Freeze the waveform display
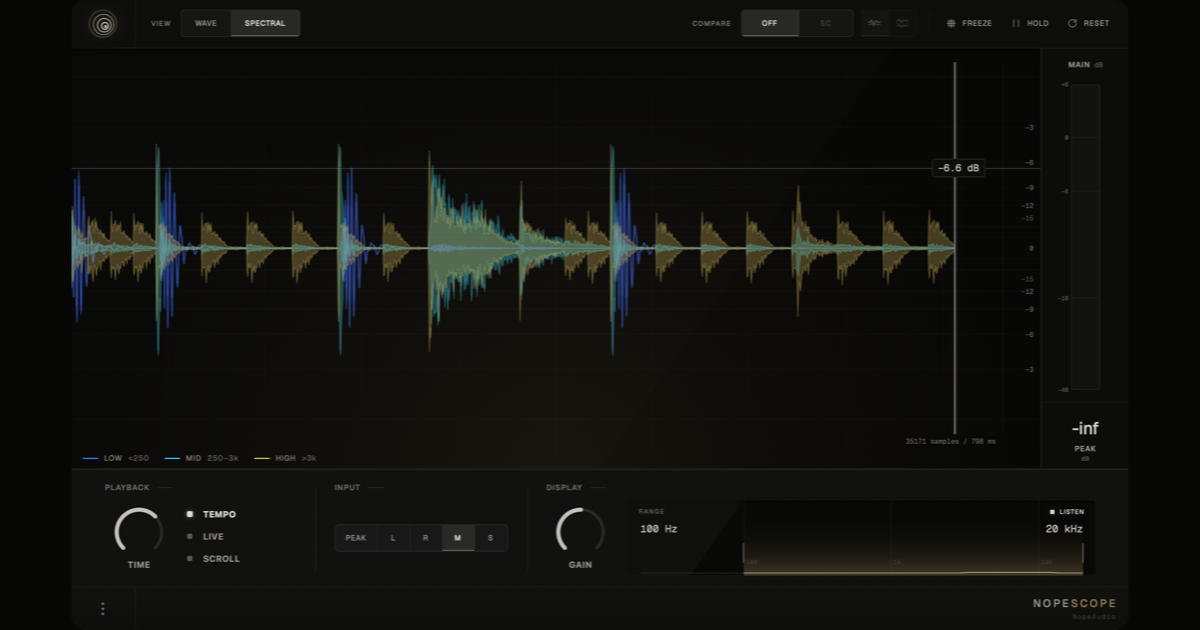 [970, 23]
